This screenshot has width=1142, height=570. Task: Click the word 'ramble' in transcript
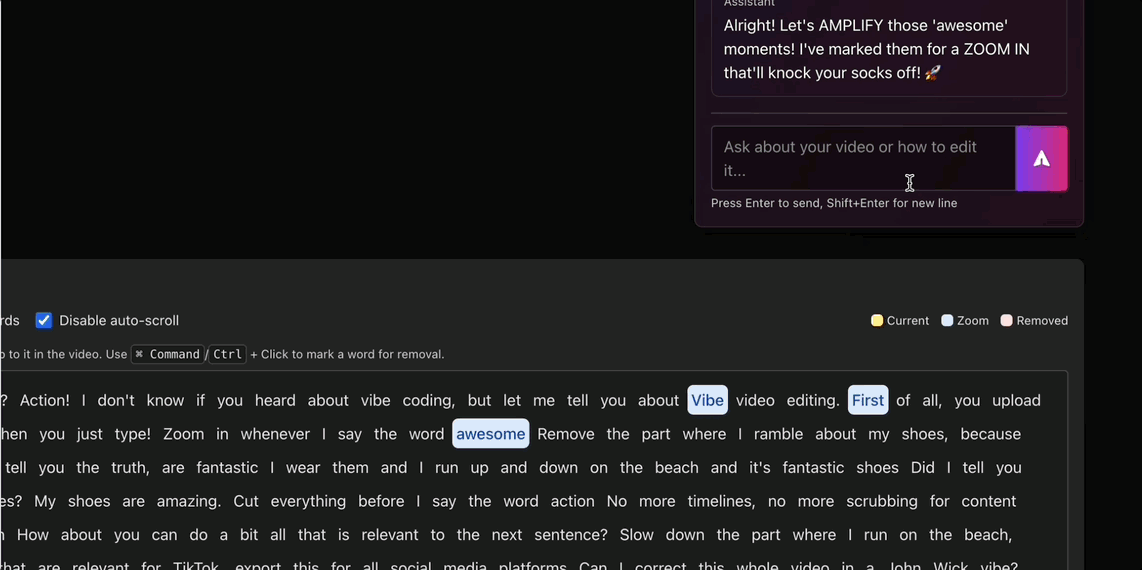[x=781, y=434]
